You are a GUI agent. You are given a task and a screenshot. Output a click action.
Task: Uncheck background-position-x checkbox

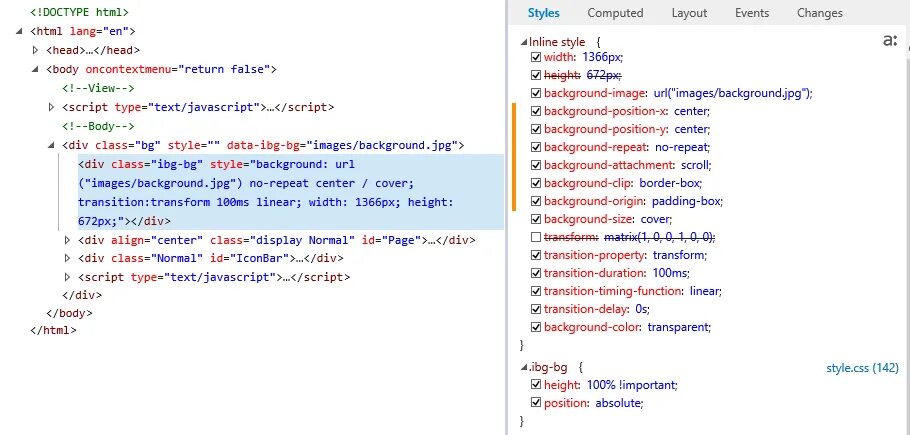(x=536, y=111)
